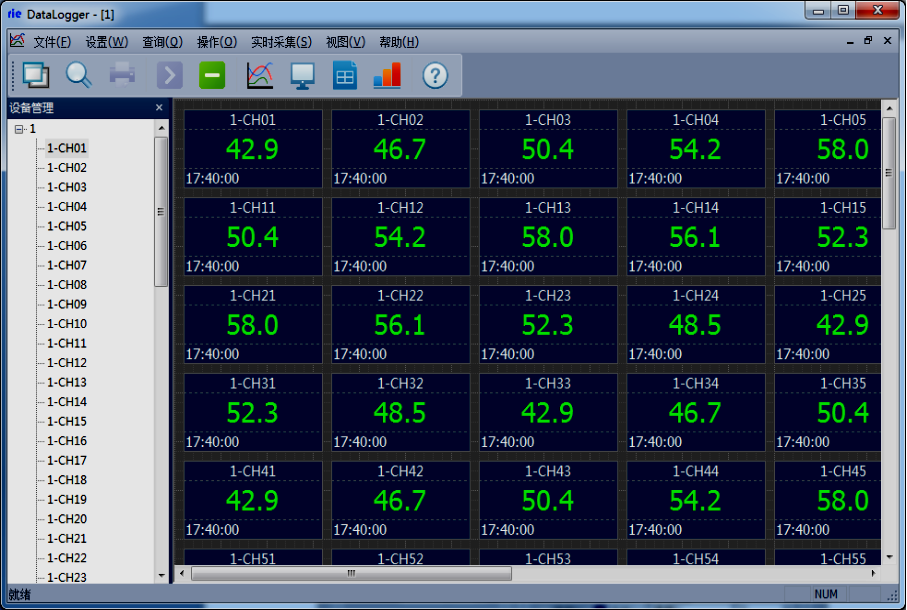Open the 文件(F) menu
Image resolution: width=907 pixels, height=610 pixels.
(x=52, y=42)
